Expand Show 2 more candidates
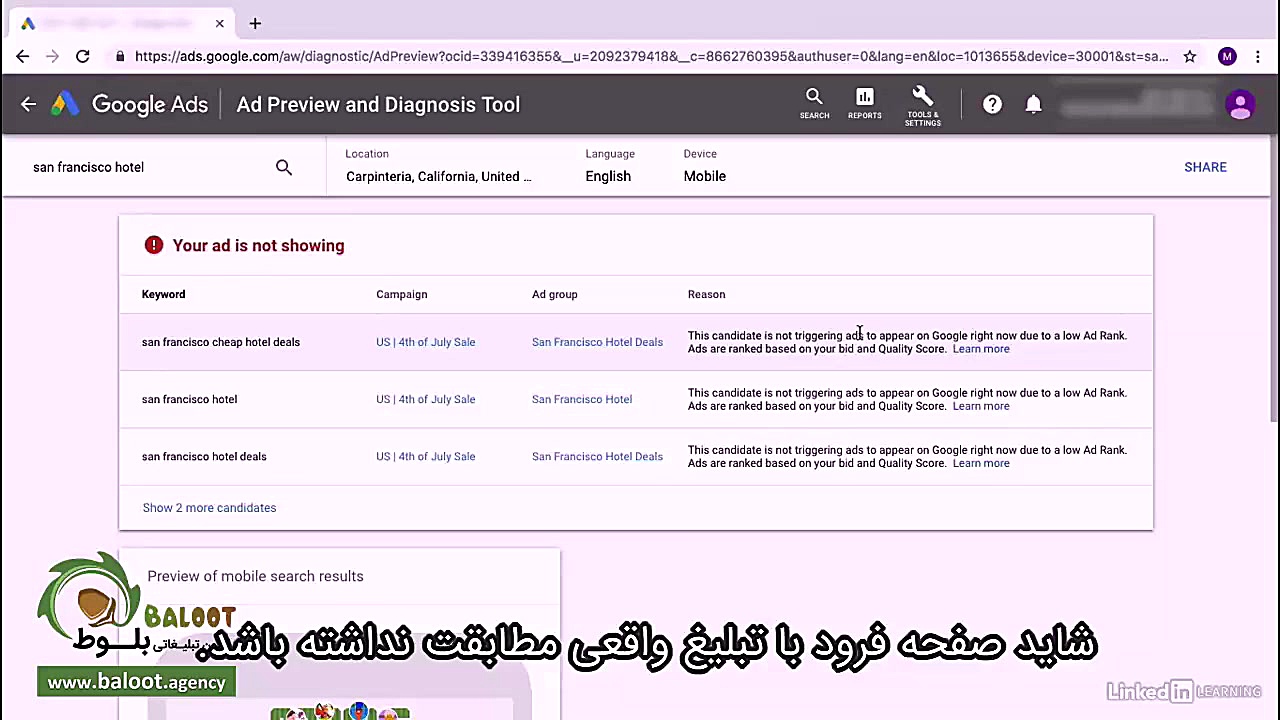 [209, 508]
